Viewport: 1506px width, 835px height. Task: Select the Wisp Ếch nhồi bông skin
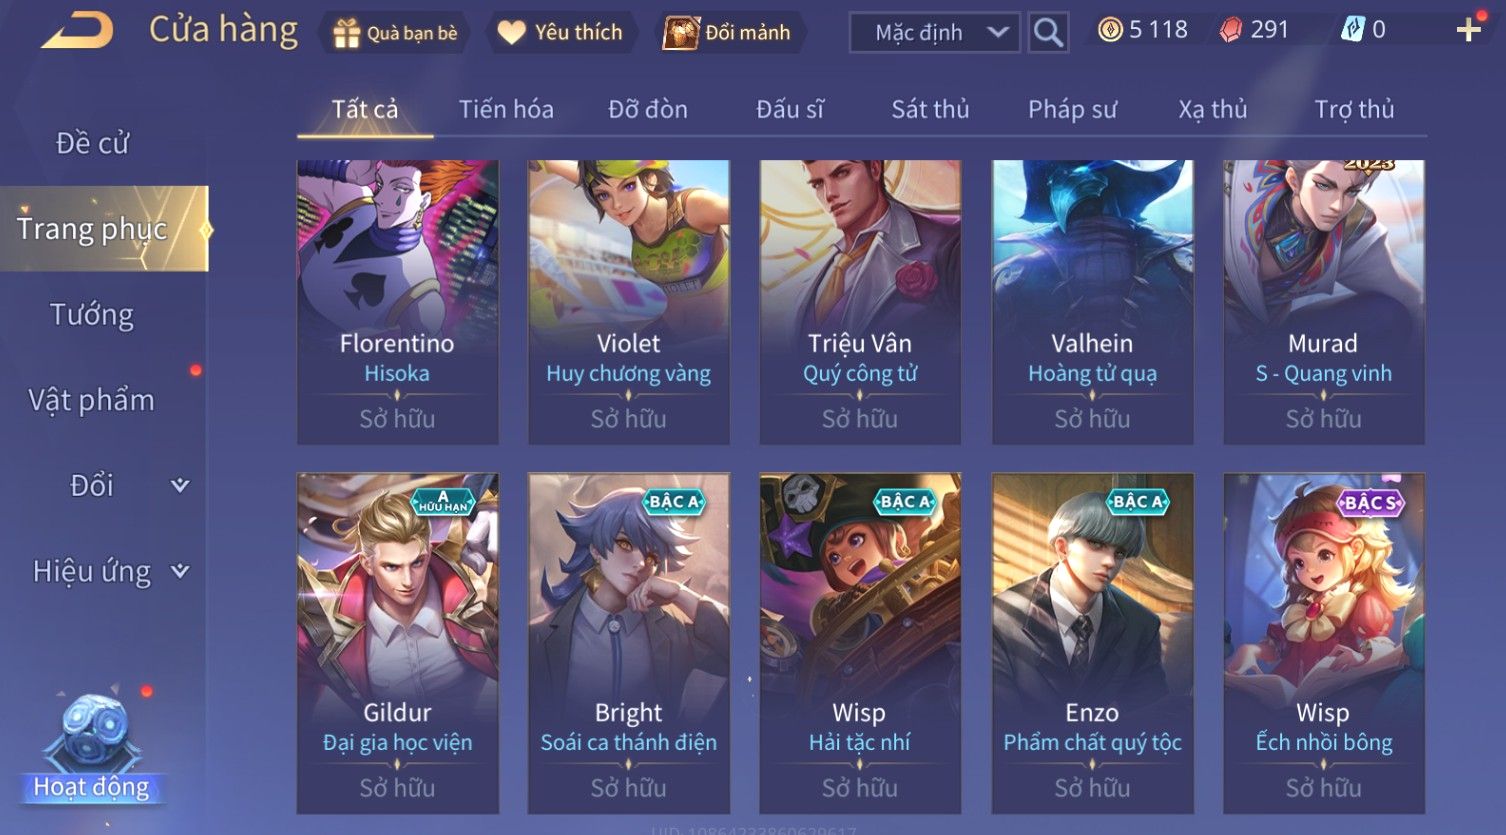coord(1324,643)
